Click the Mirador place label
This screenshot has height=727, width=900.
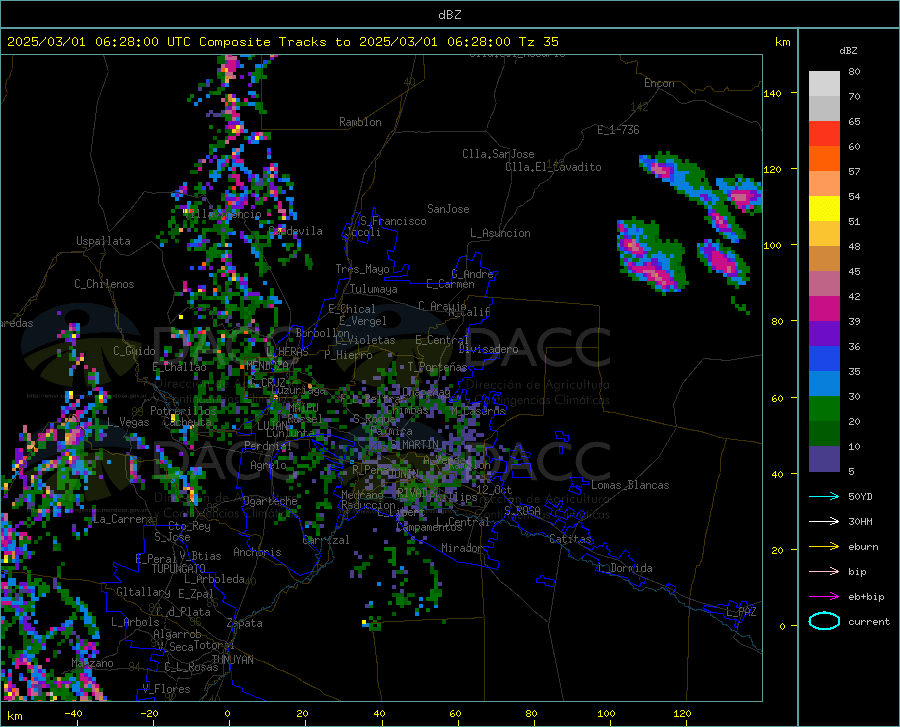(462, 548)
